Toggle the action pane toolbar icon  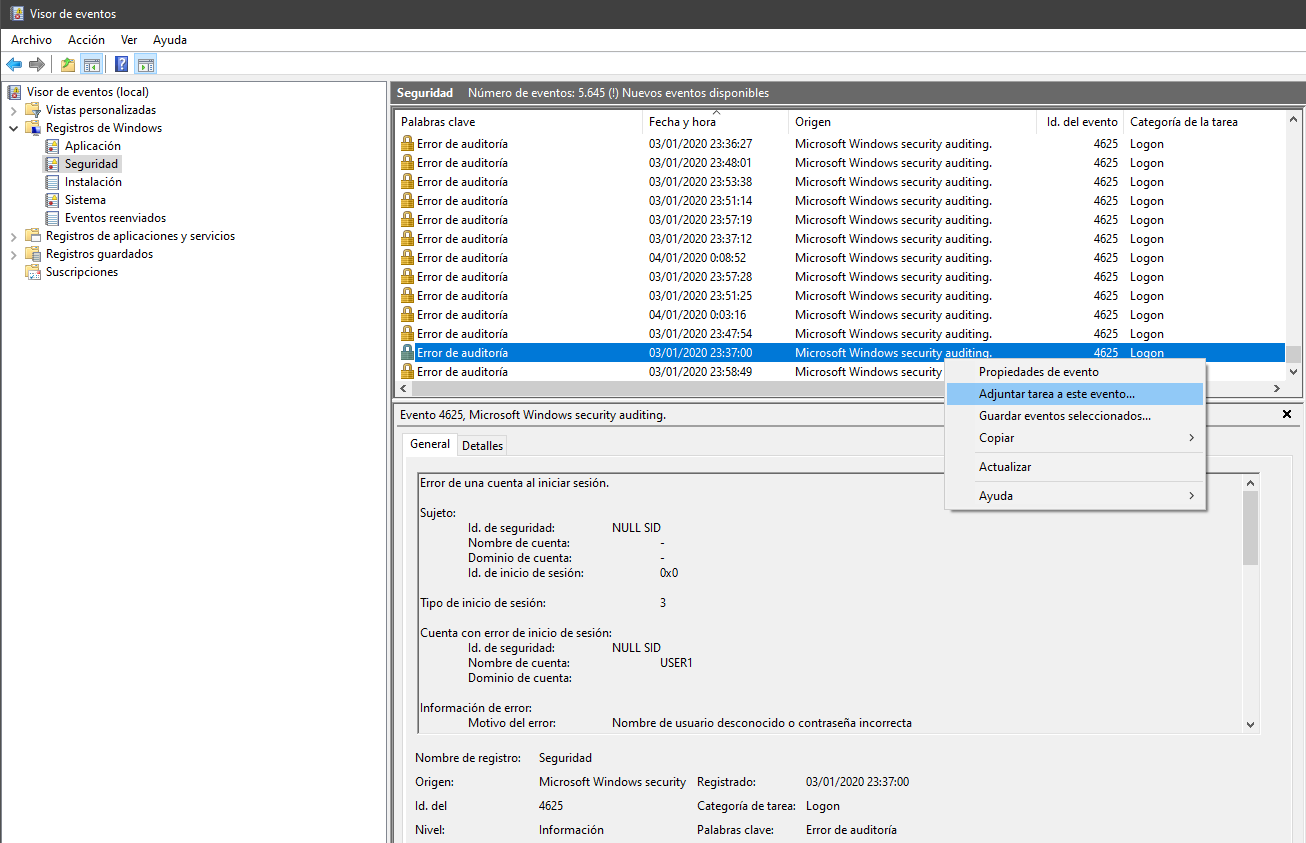coord(146,65)
